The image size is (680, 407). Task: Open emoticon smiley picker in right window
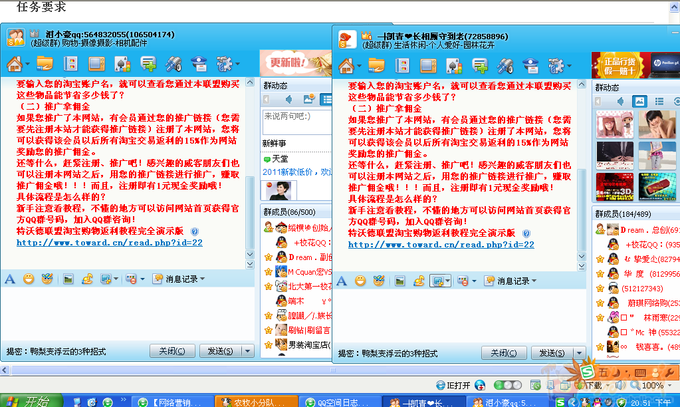click(360, 281)
